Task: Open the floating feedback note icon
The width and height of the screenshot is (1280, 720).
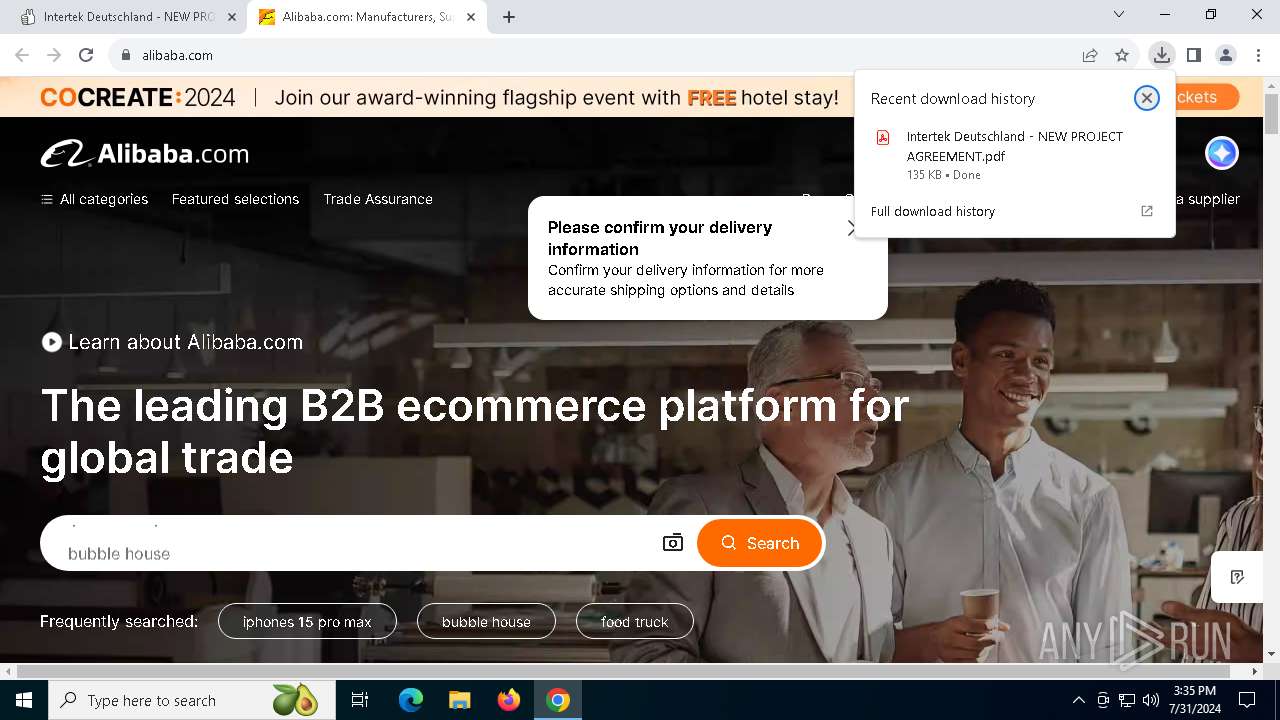Action: (1237, 577)
